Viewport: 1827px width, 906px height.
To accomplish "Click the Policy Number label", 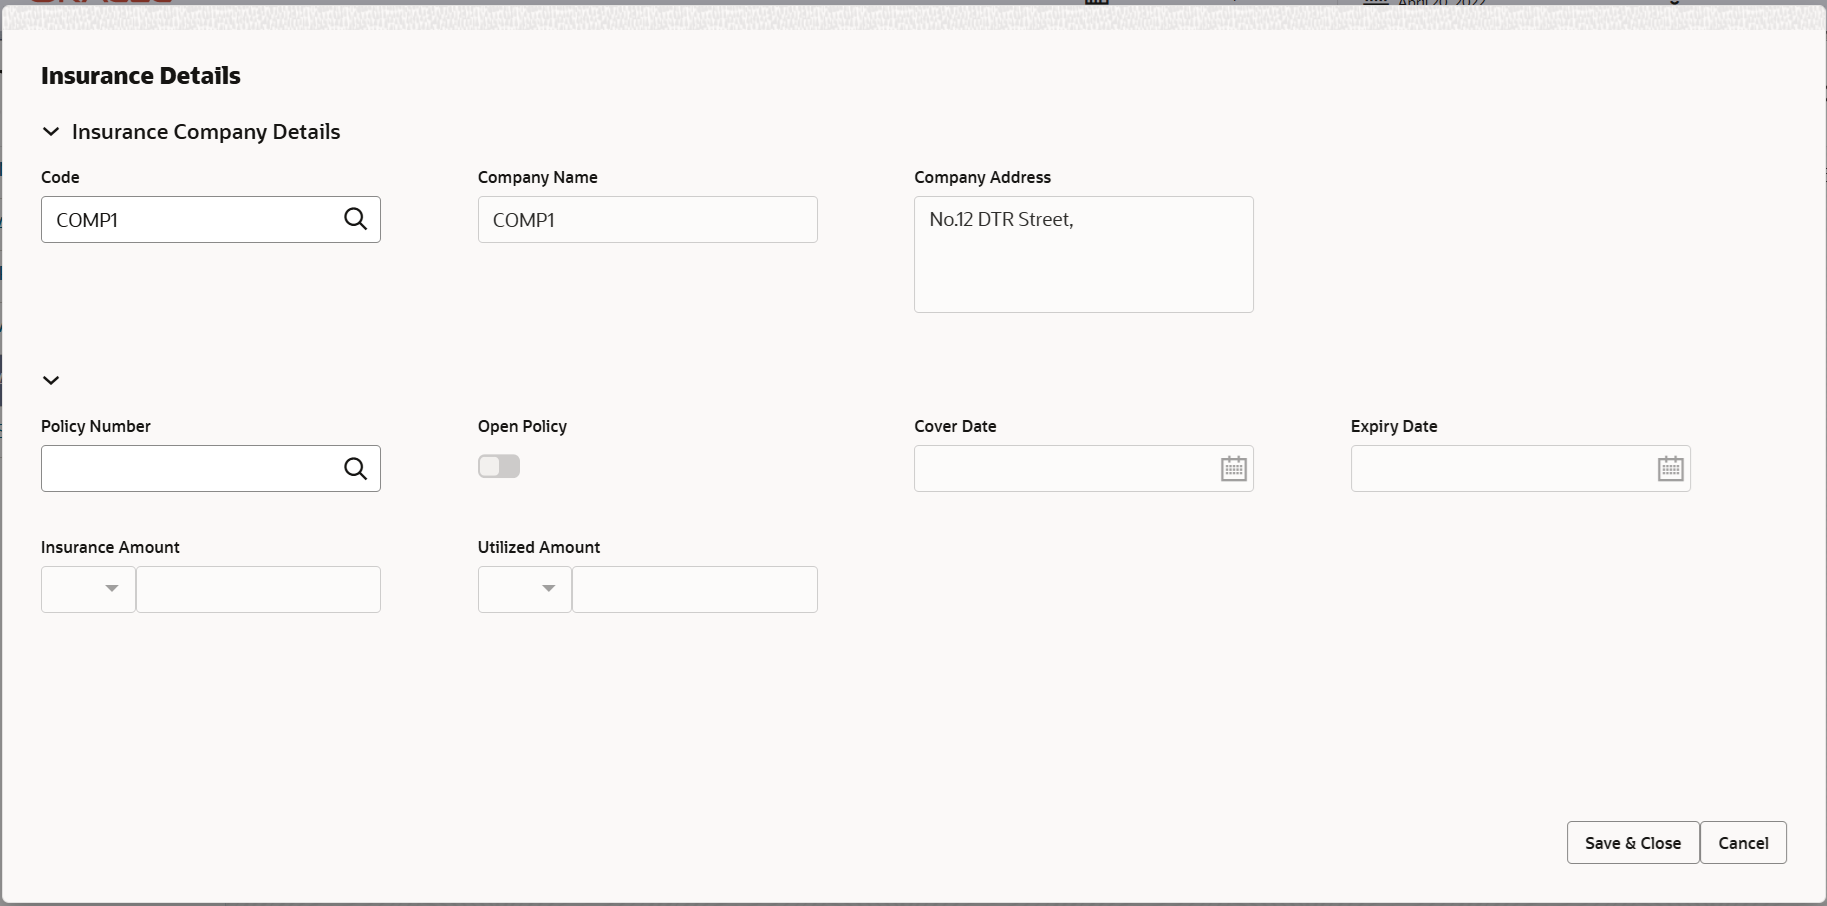I will pyautogui.click(x=96, y=426).
